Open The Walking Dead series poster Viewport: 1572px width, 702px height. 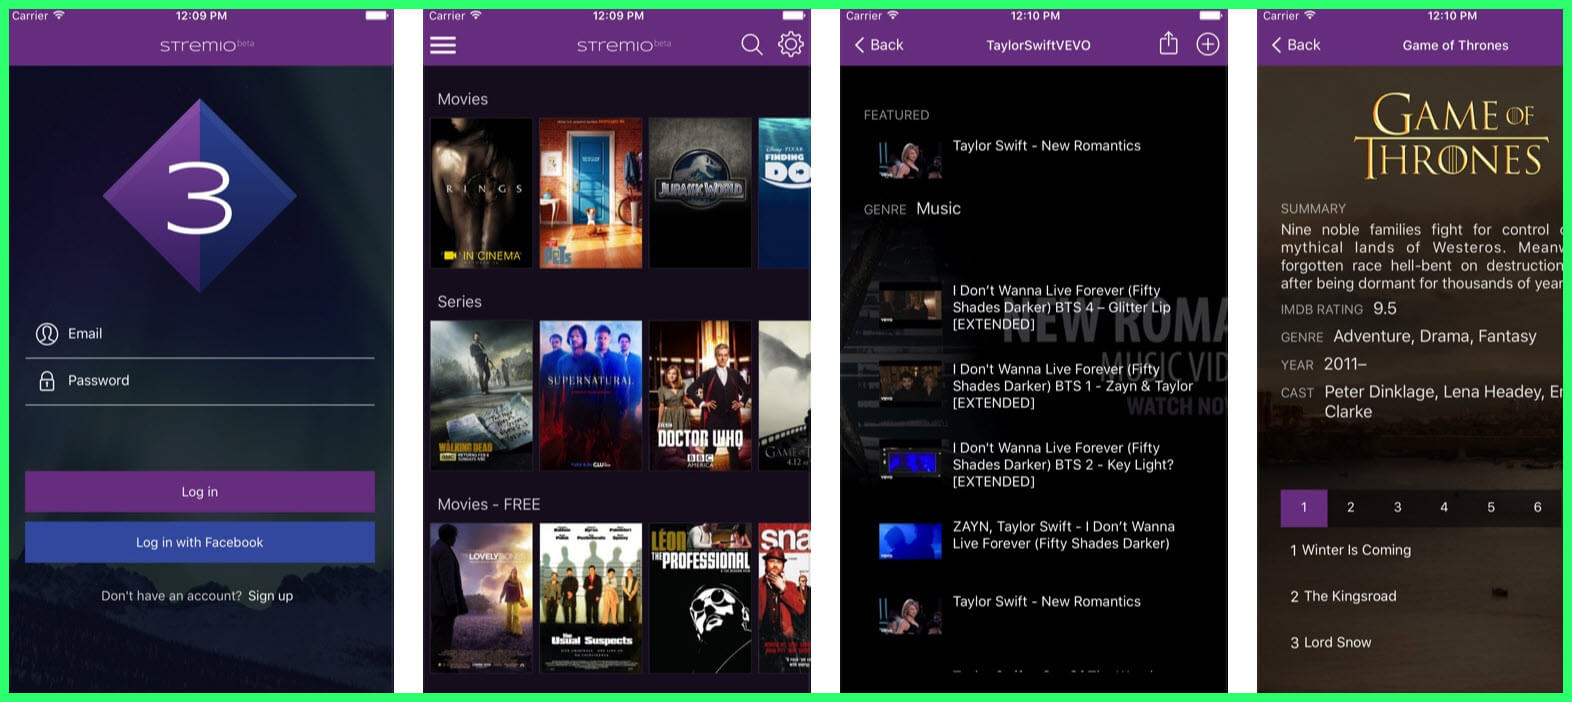(482, 395)
